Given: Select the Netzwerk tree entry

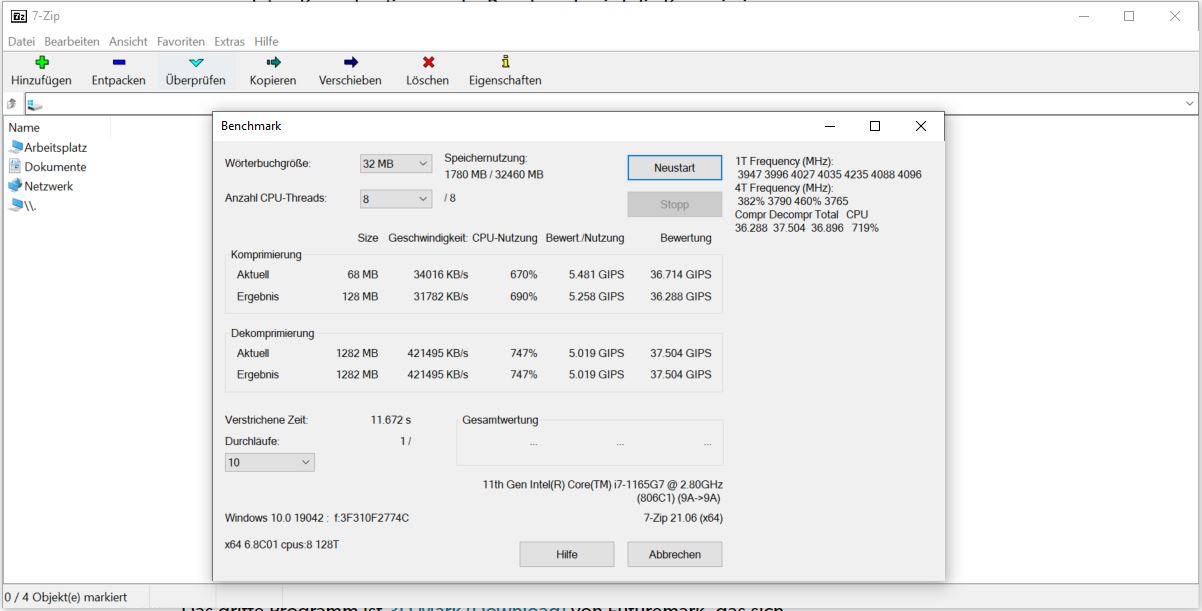Looking at the screenshot, I should pos(50,185).
